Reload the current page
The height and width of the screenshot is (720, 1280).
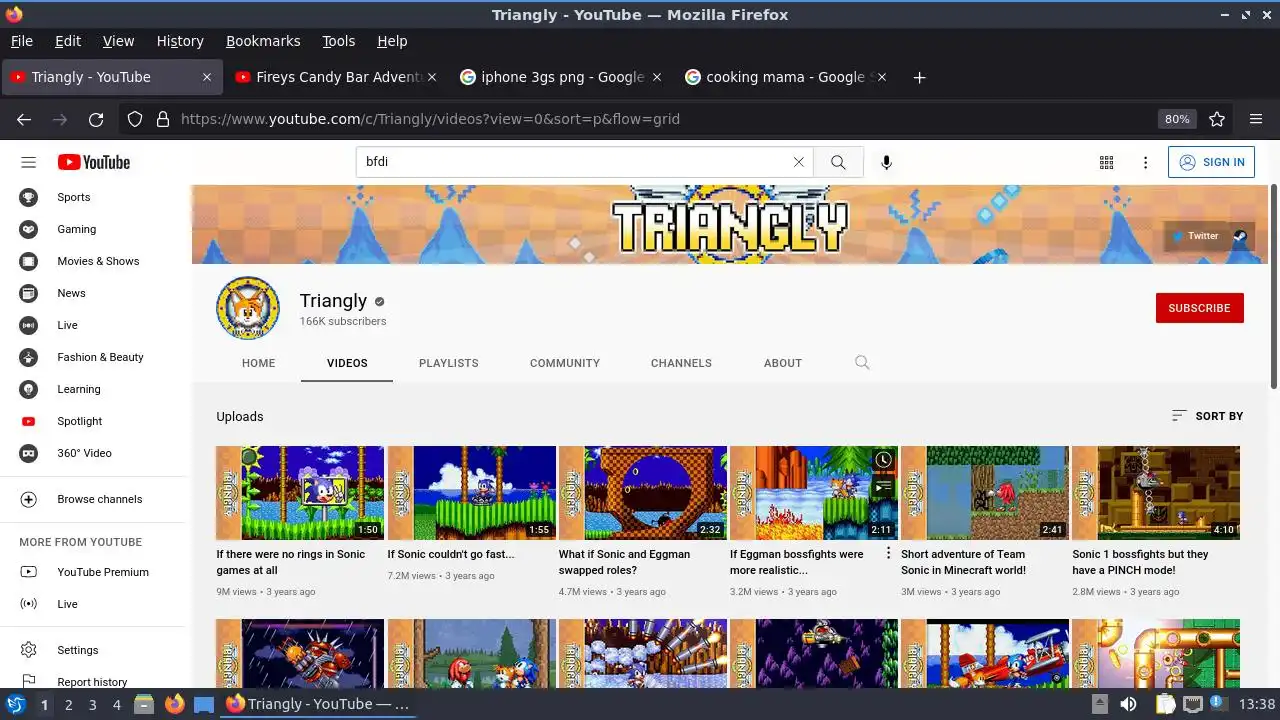coord(96,119)
